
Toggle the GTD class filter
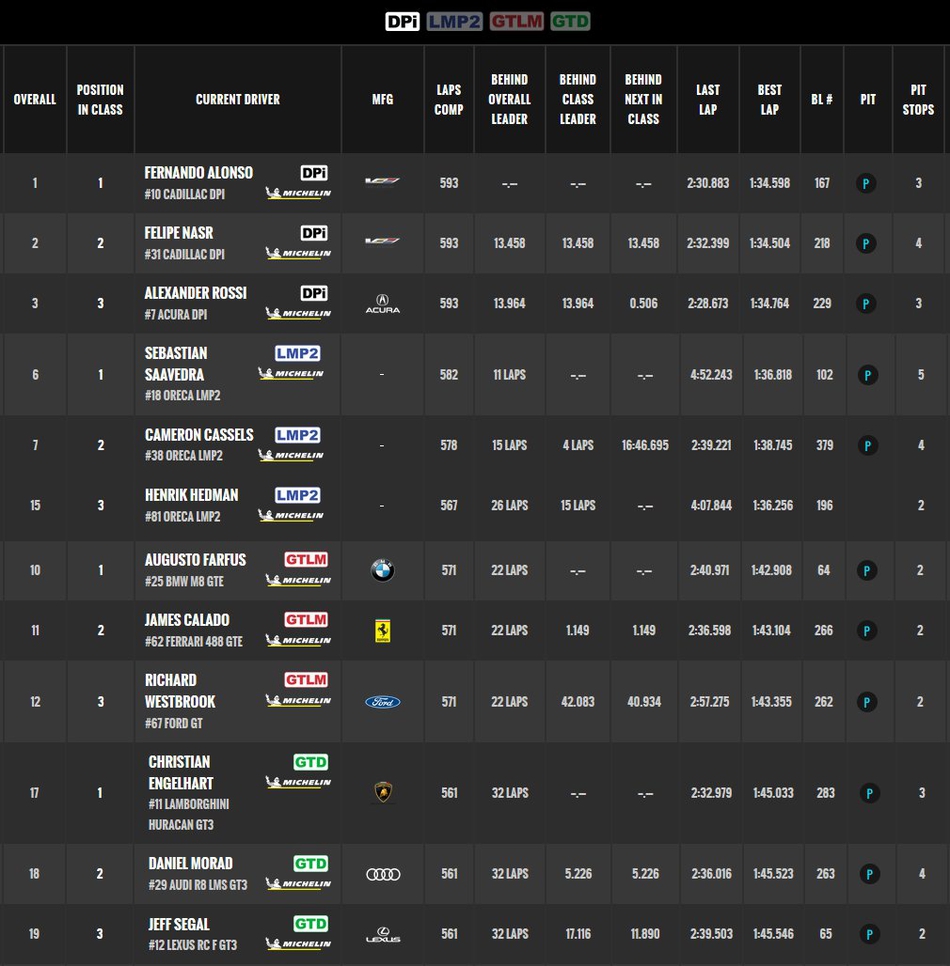click(x=570, y=22)
